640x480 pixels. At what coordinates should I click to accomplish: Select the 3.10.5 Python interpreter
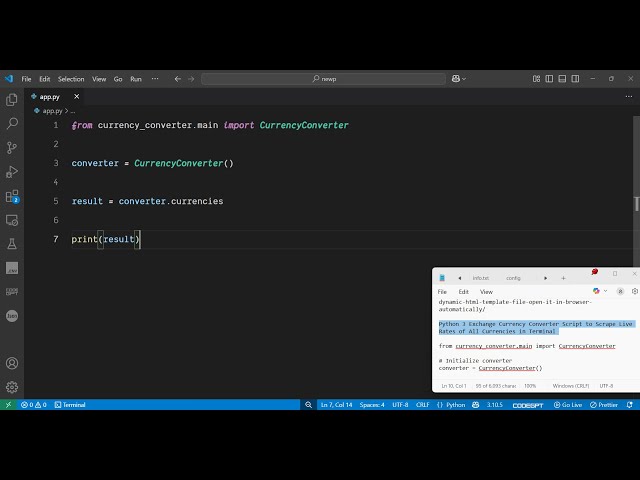(494, 404)
